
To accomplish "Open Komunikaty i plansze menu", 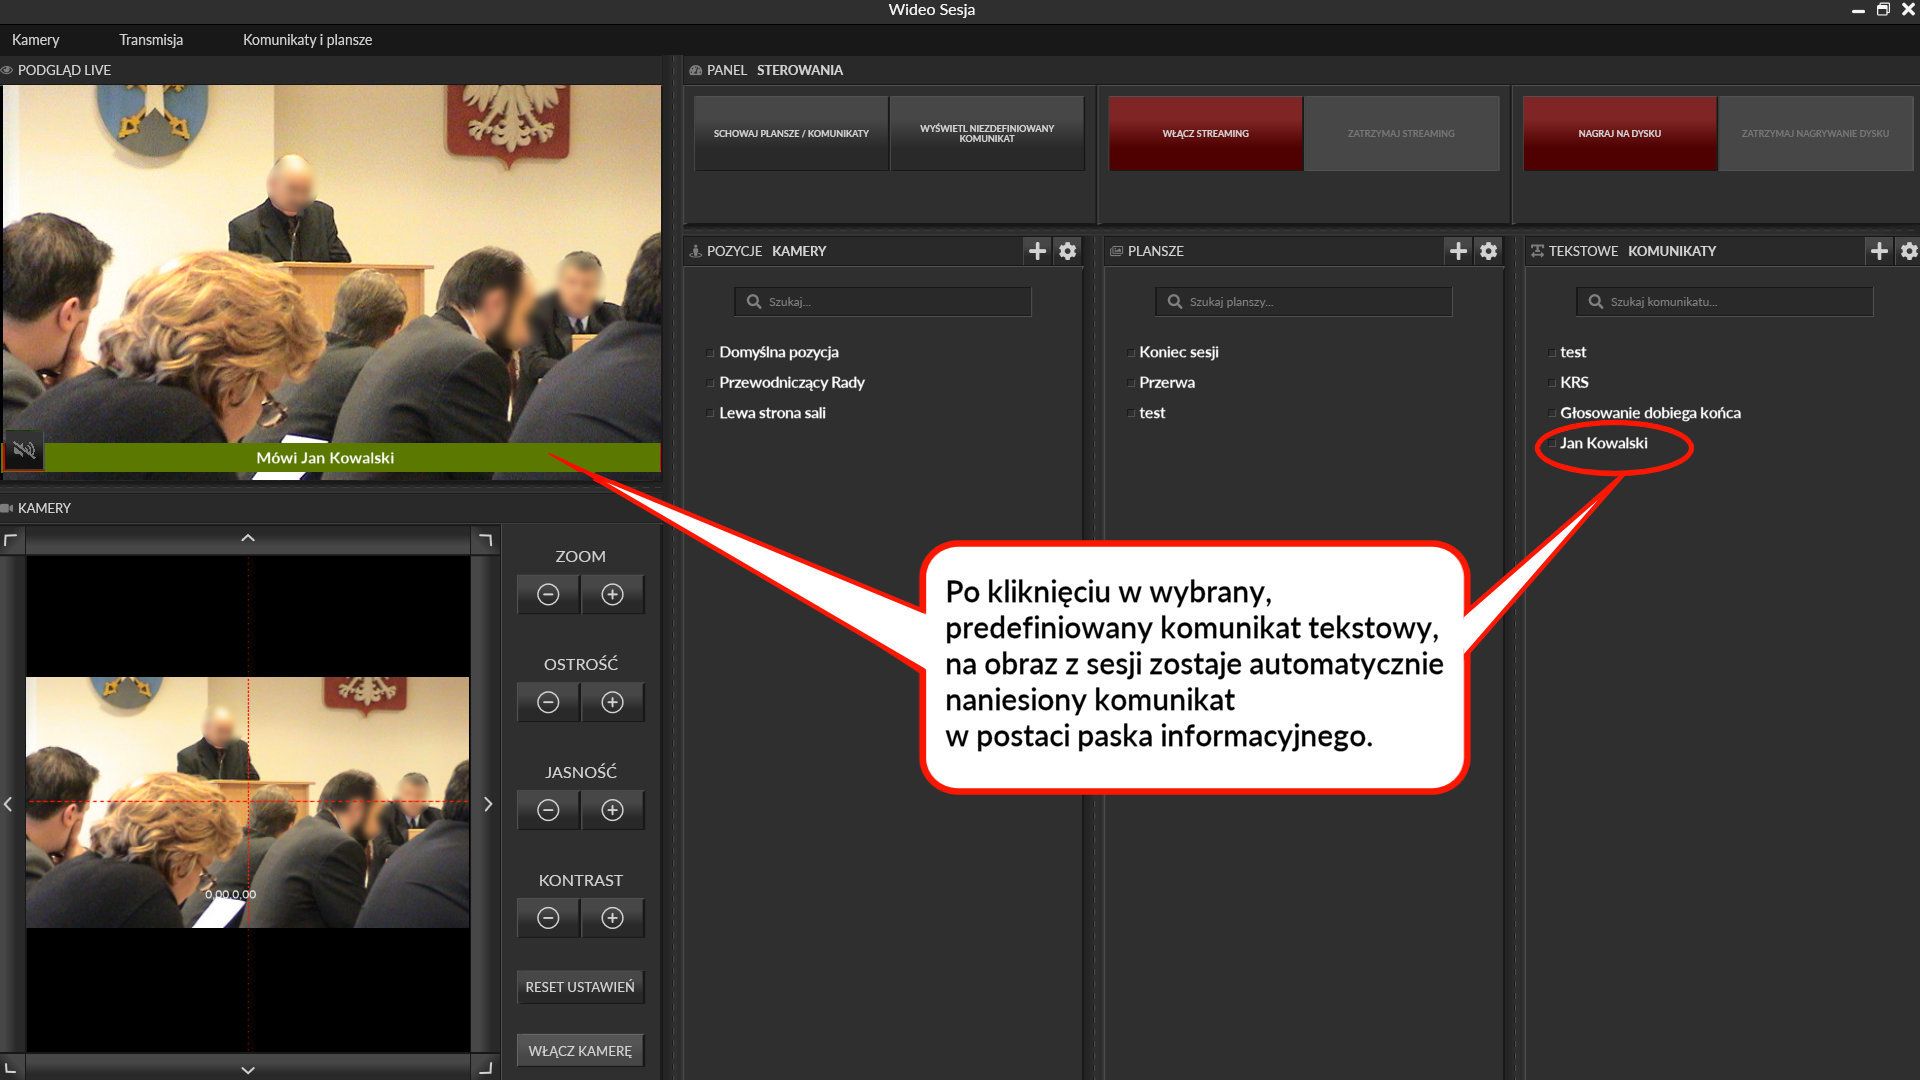I will 307,40.
